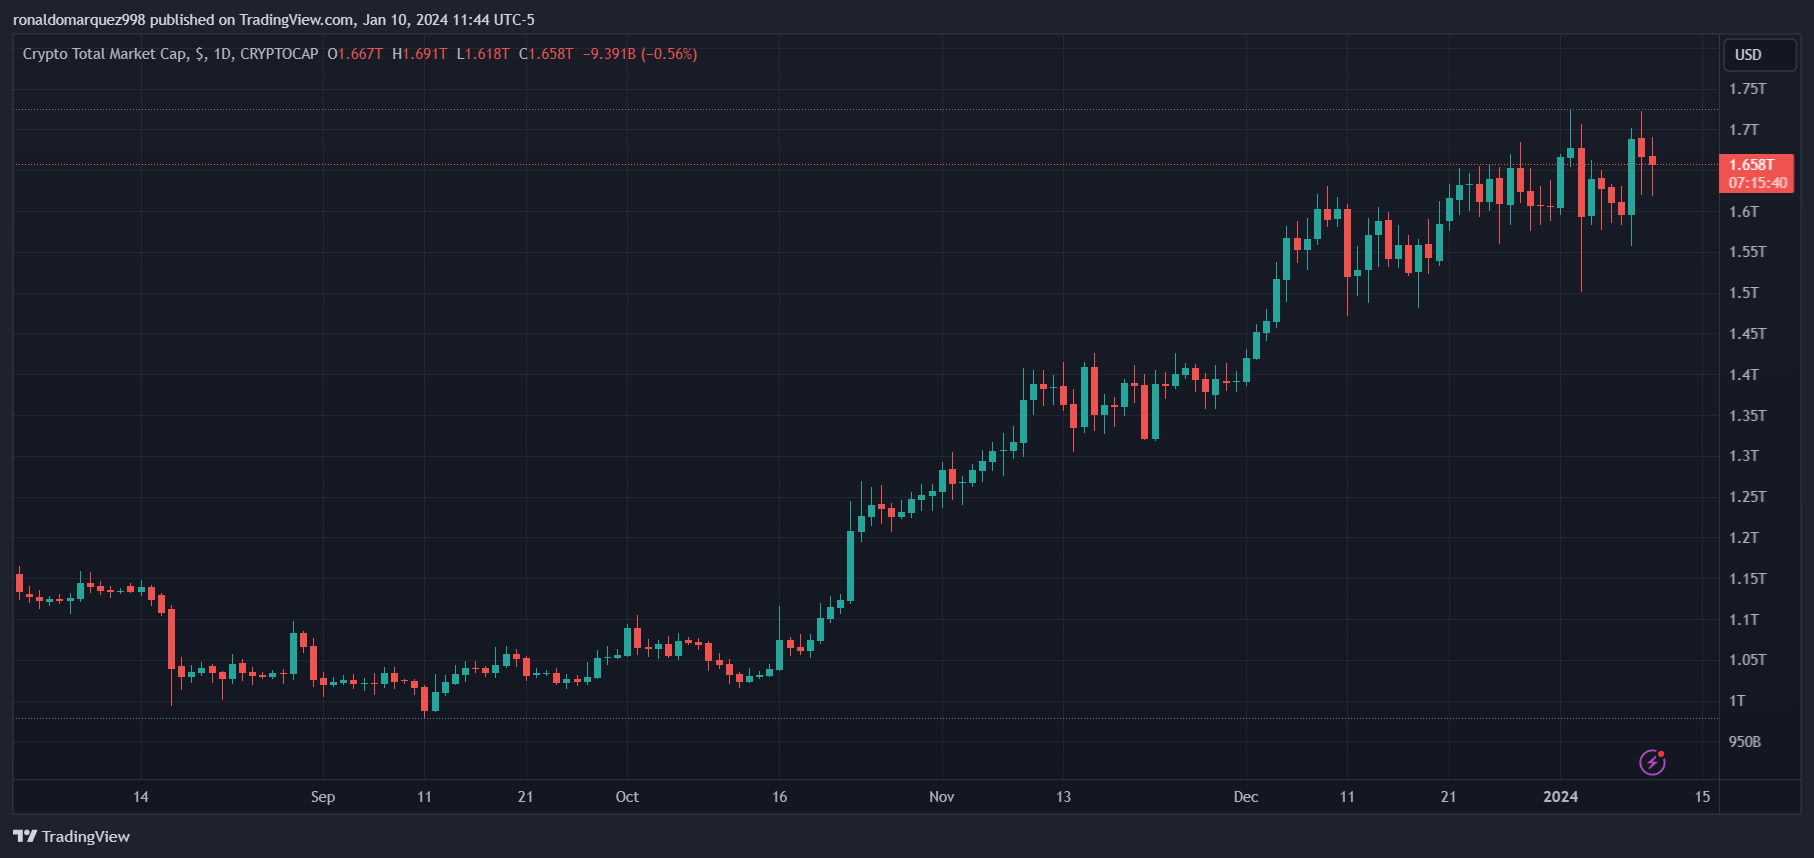The width and height of the screenshot is (1814, 858).
Task: Click the 1.4T price axis label
Action: [x=1744, y=375]
